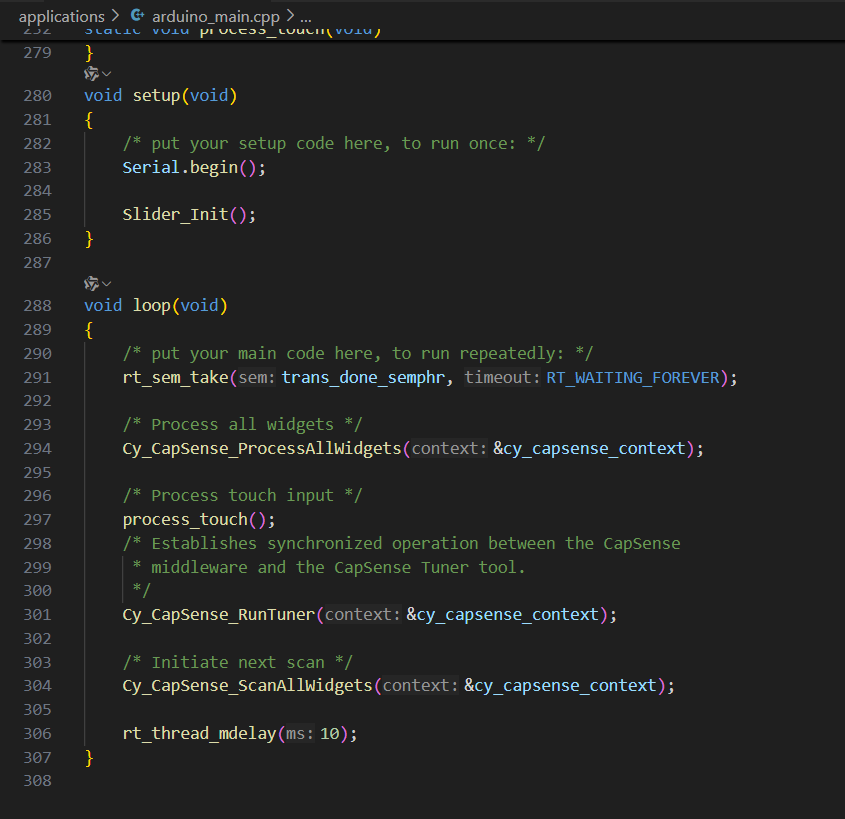The height and width of the screenshot is (819, 845).
Task: Click the 'put your setup code here' comment
Action: coord(334,144)
